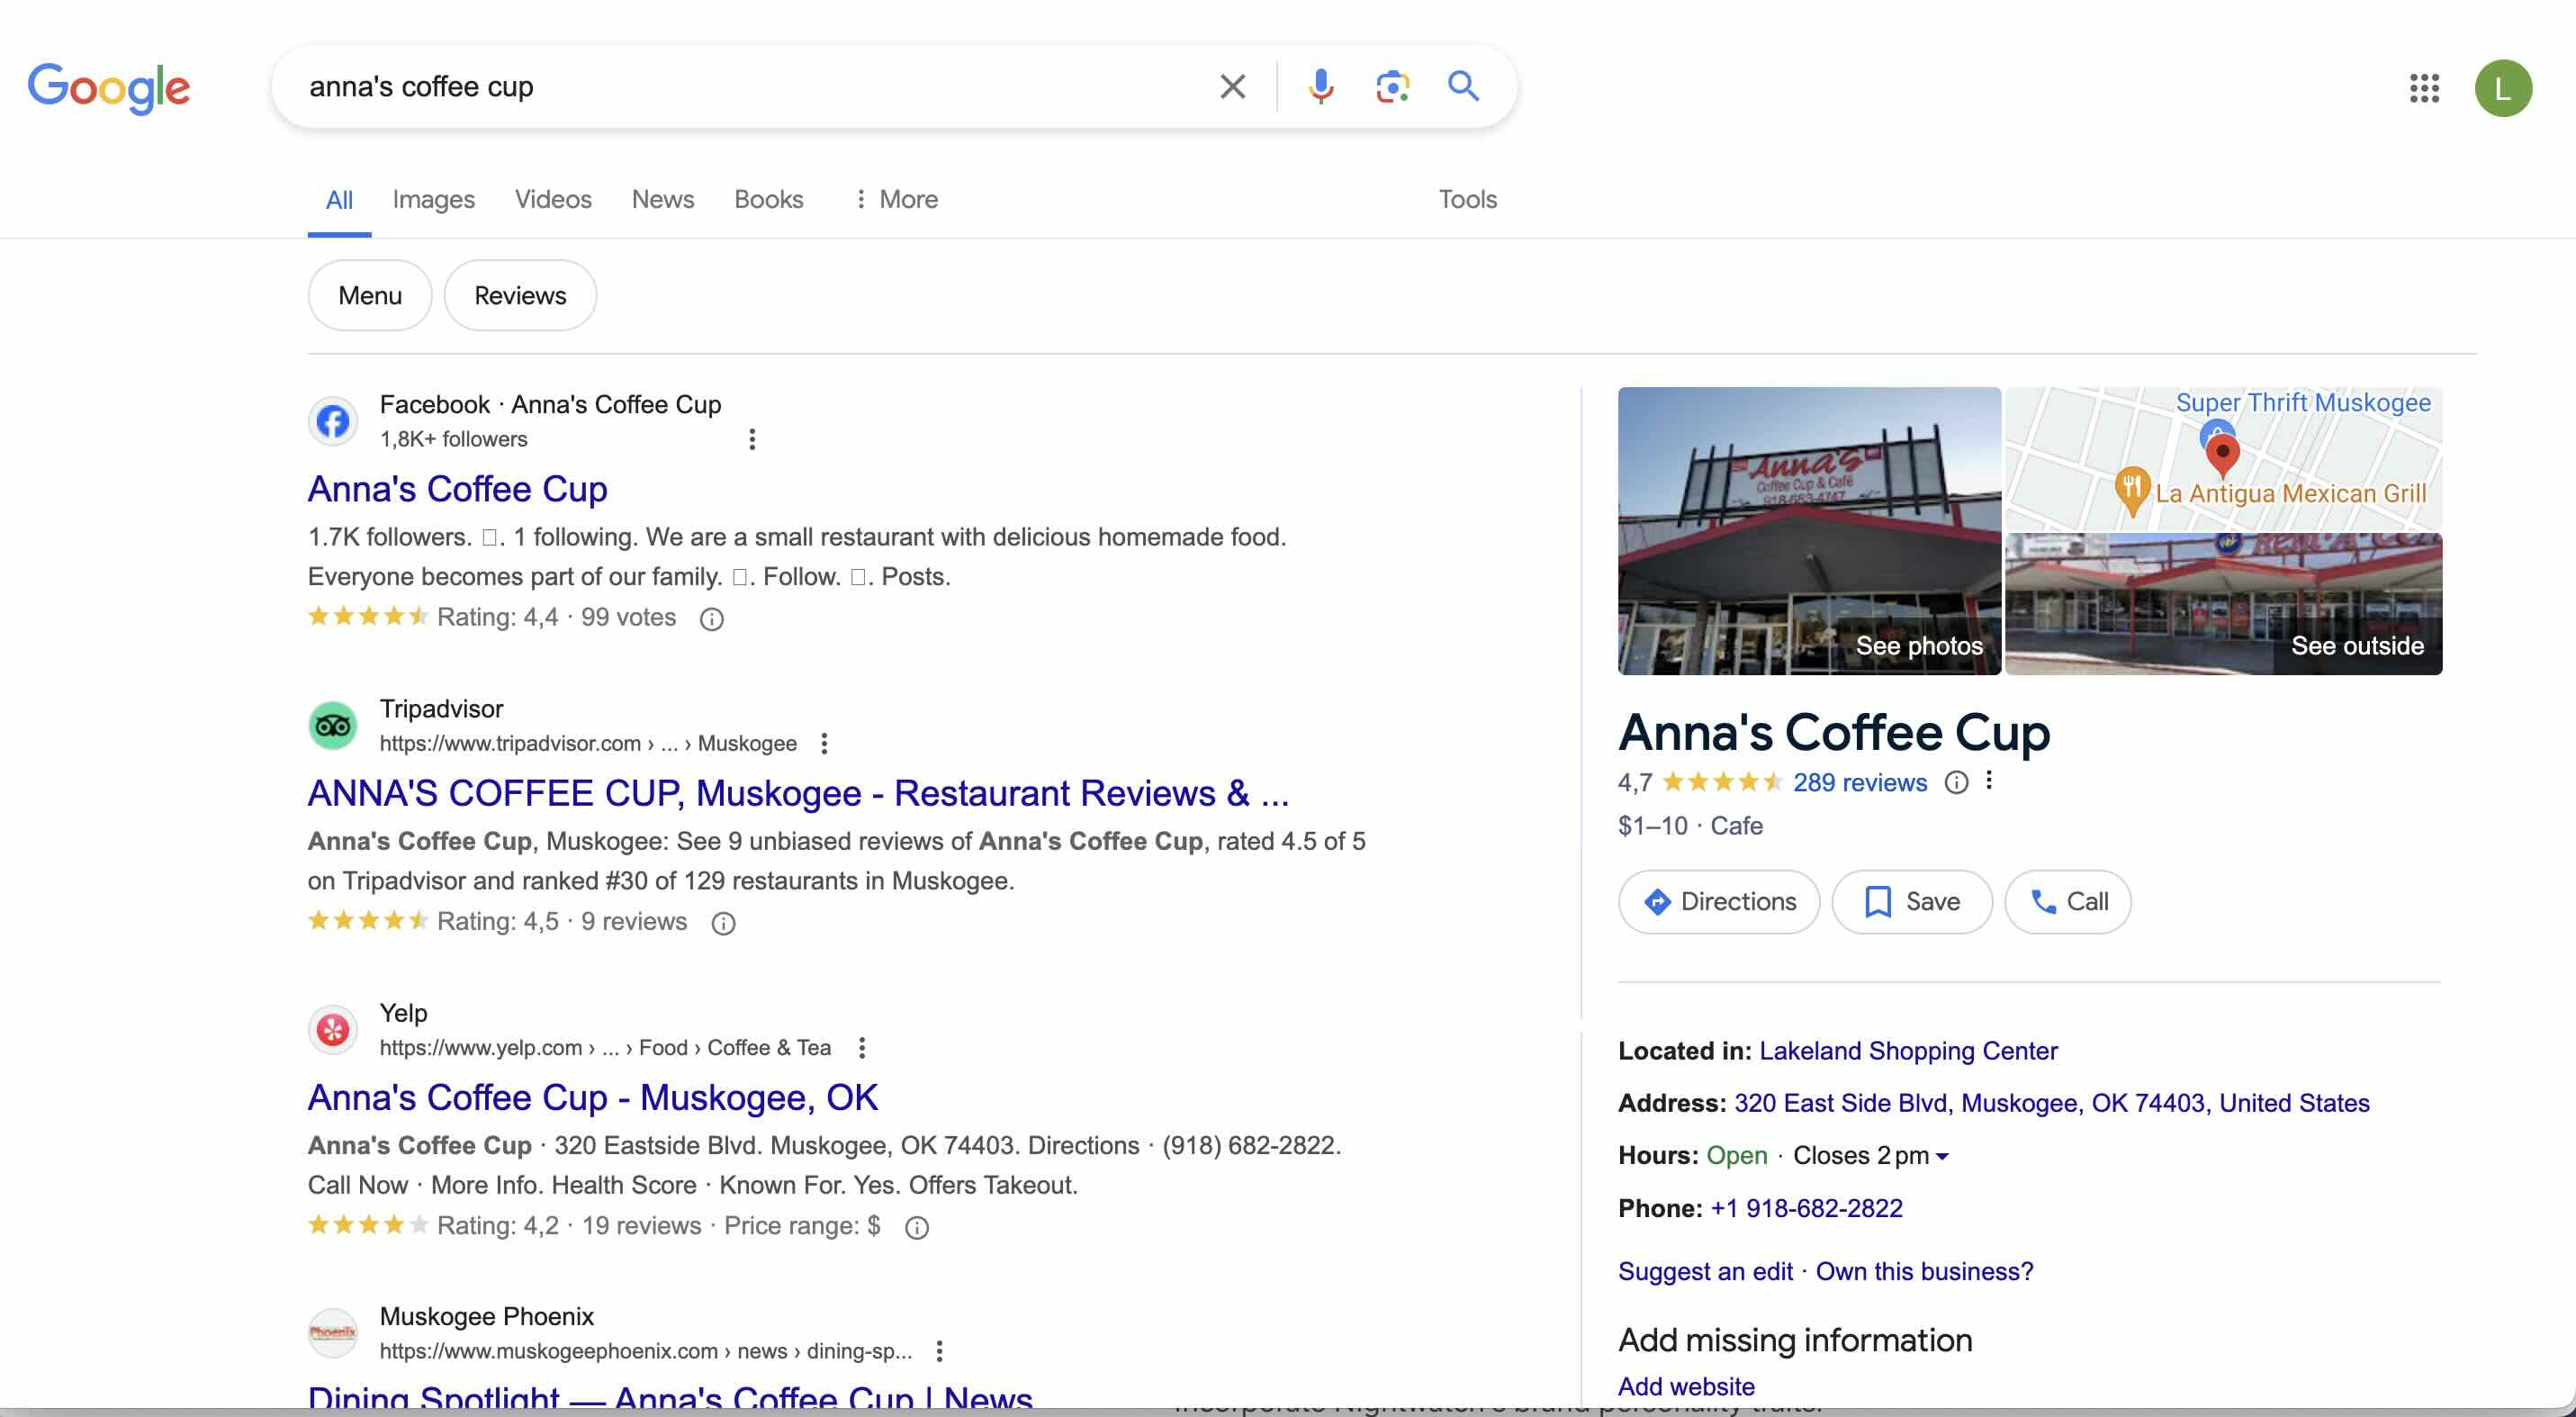Get Directions to Anna's Coffee Cup
Screen dimensions: 2576x1417
(x=1718, y=901)
